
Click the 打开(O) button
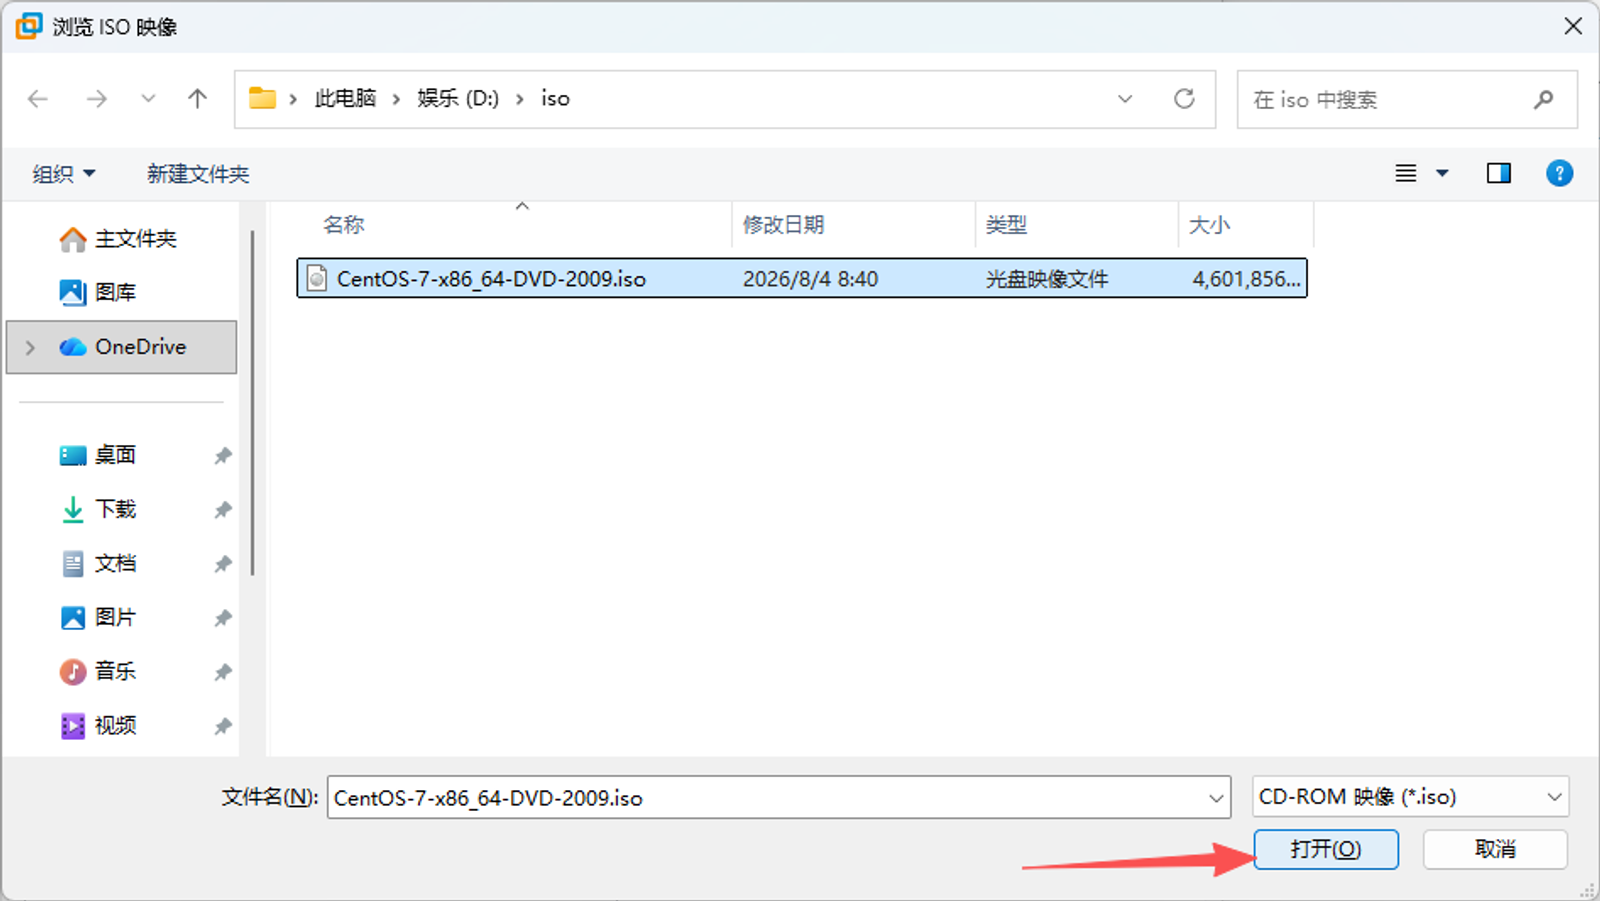[1326, 849]
